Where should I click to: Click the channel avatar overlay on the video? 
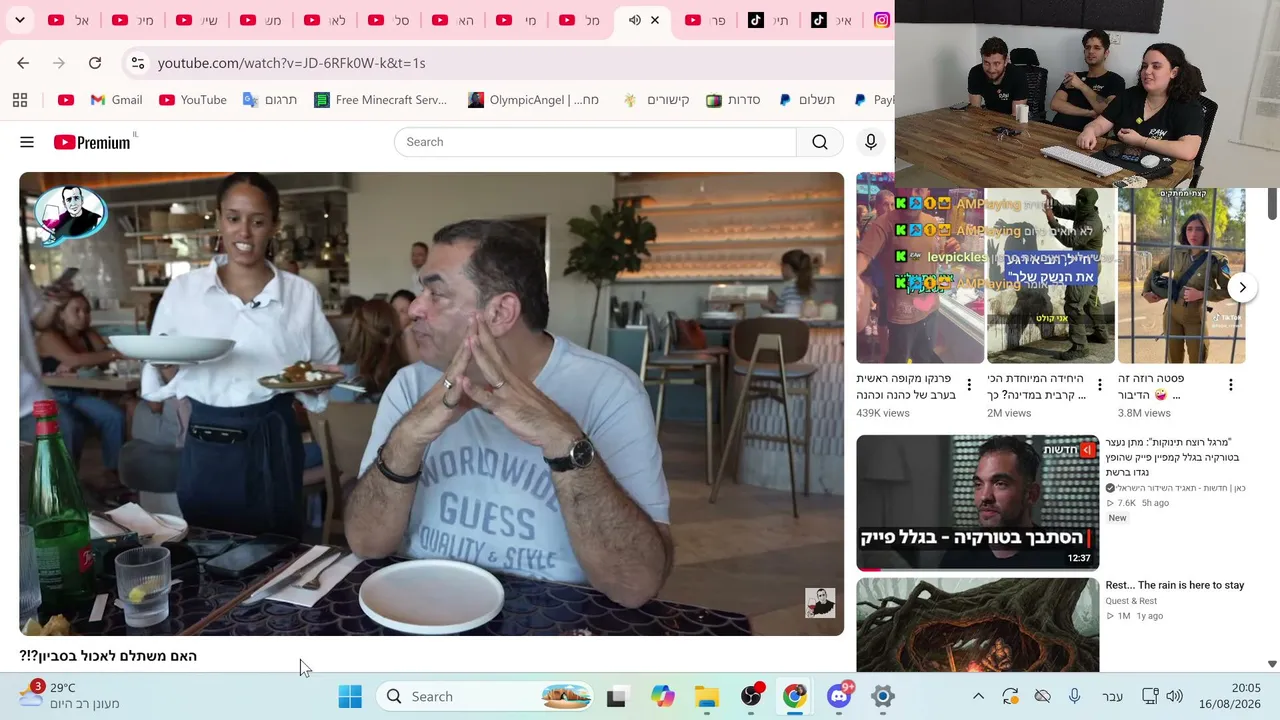pyautogui.click(x=70, y=214)
